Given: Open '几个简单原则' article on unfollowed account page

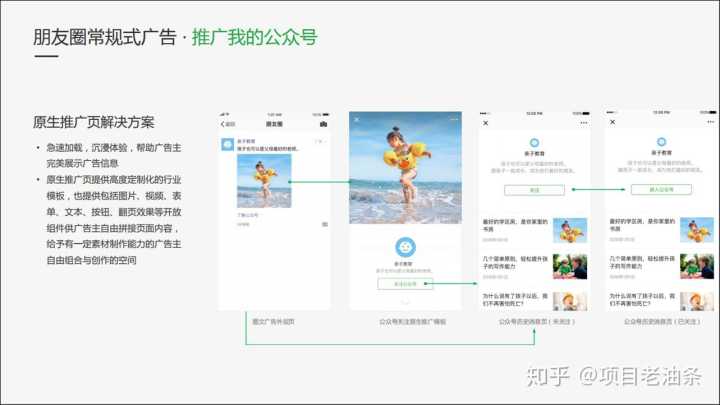Looking at the screenshot, I should pyautogui.click(x=515, y=263).
